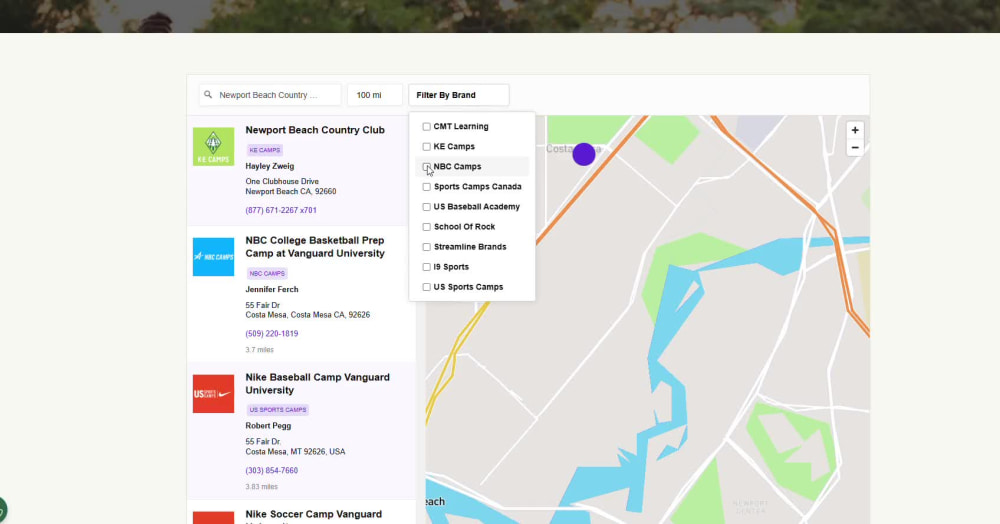Image resolution: width=1000 pixels, height=524 pixels.
Task: Click the 3.7 miles distance text
Action: pos(260,350)
